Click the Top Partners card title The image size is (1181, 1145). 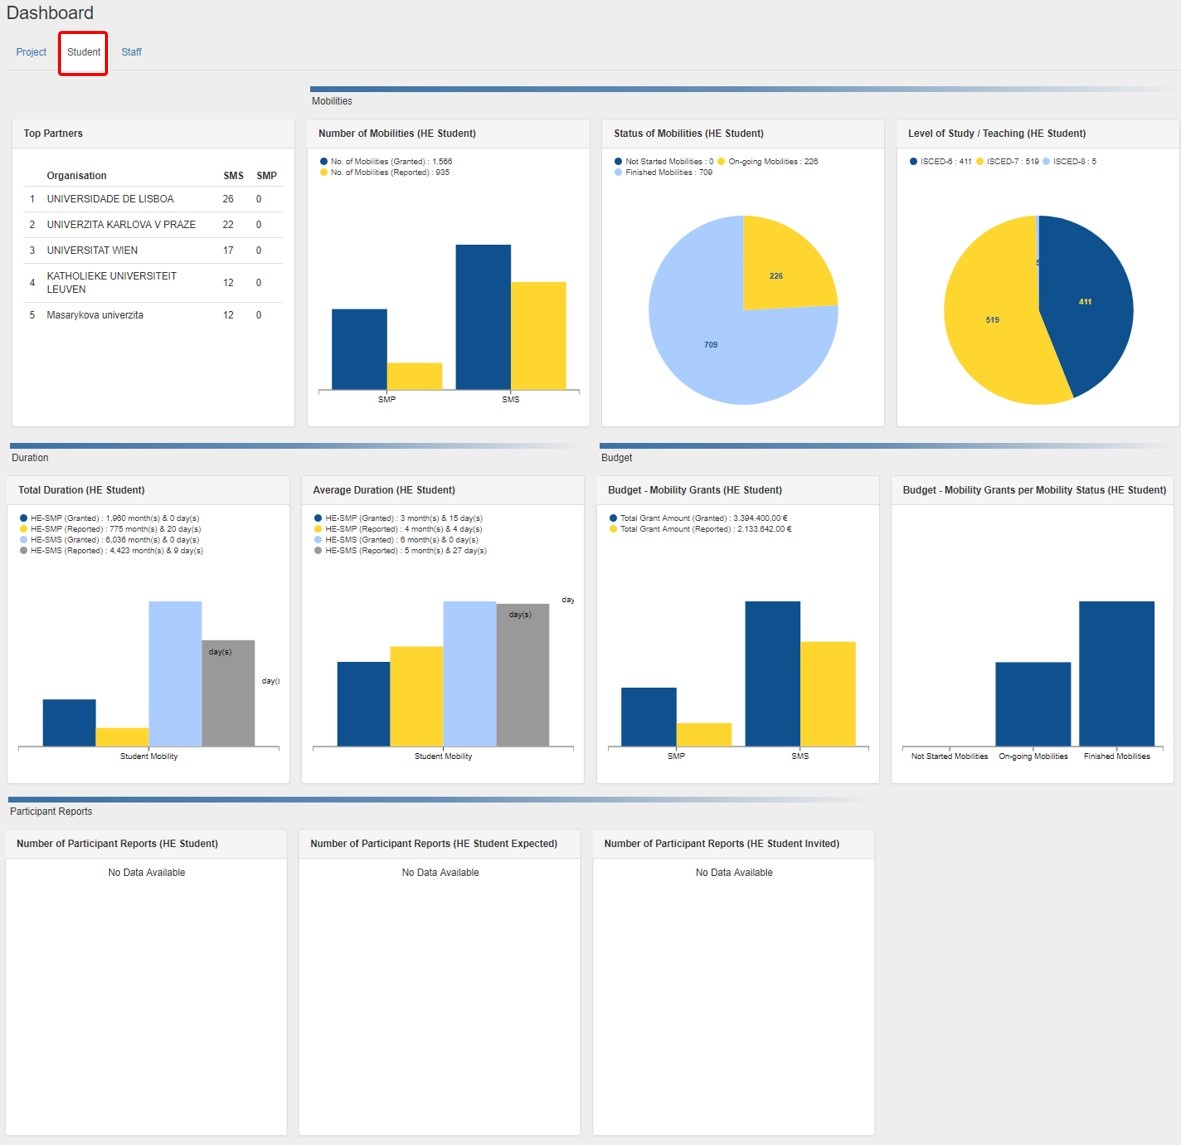click(x=53, y=133)
